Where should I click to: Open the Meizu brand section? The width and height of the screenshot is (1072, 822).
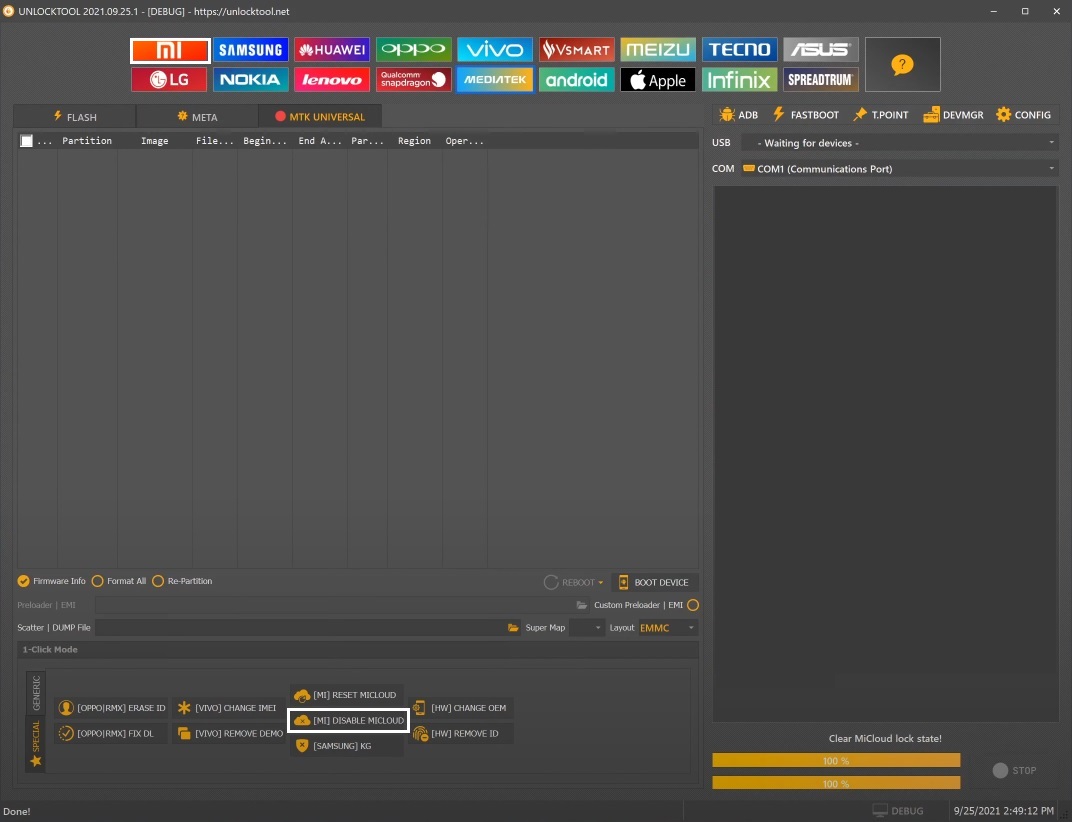pos(658,50)
